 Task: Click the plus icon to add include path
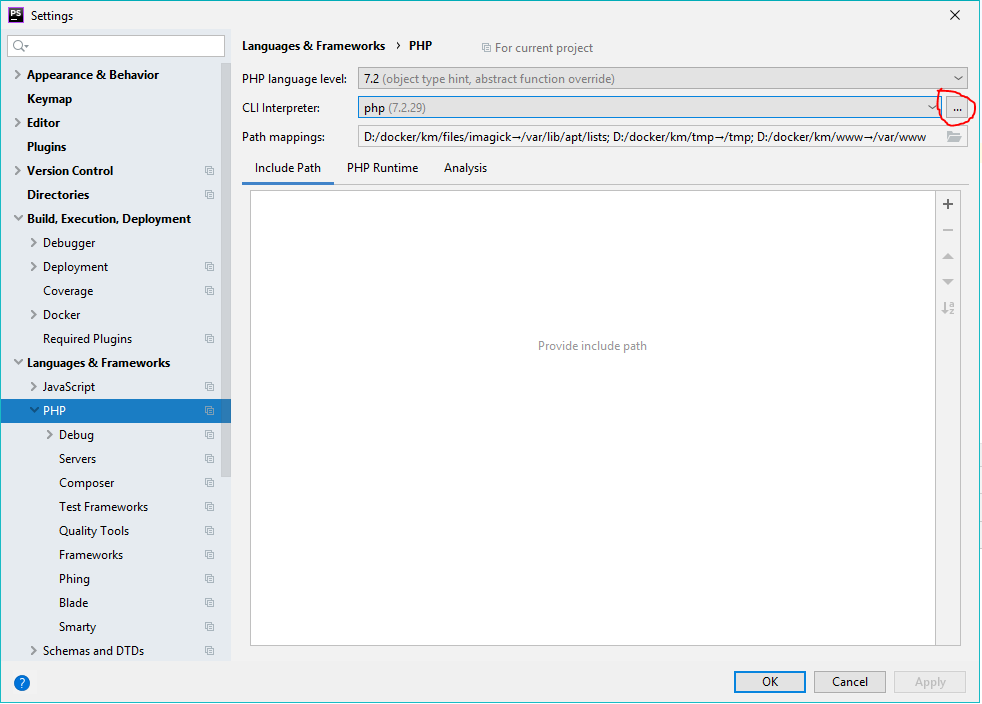pos(948,204)
